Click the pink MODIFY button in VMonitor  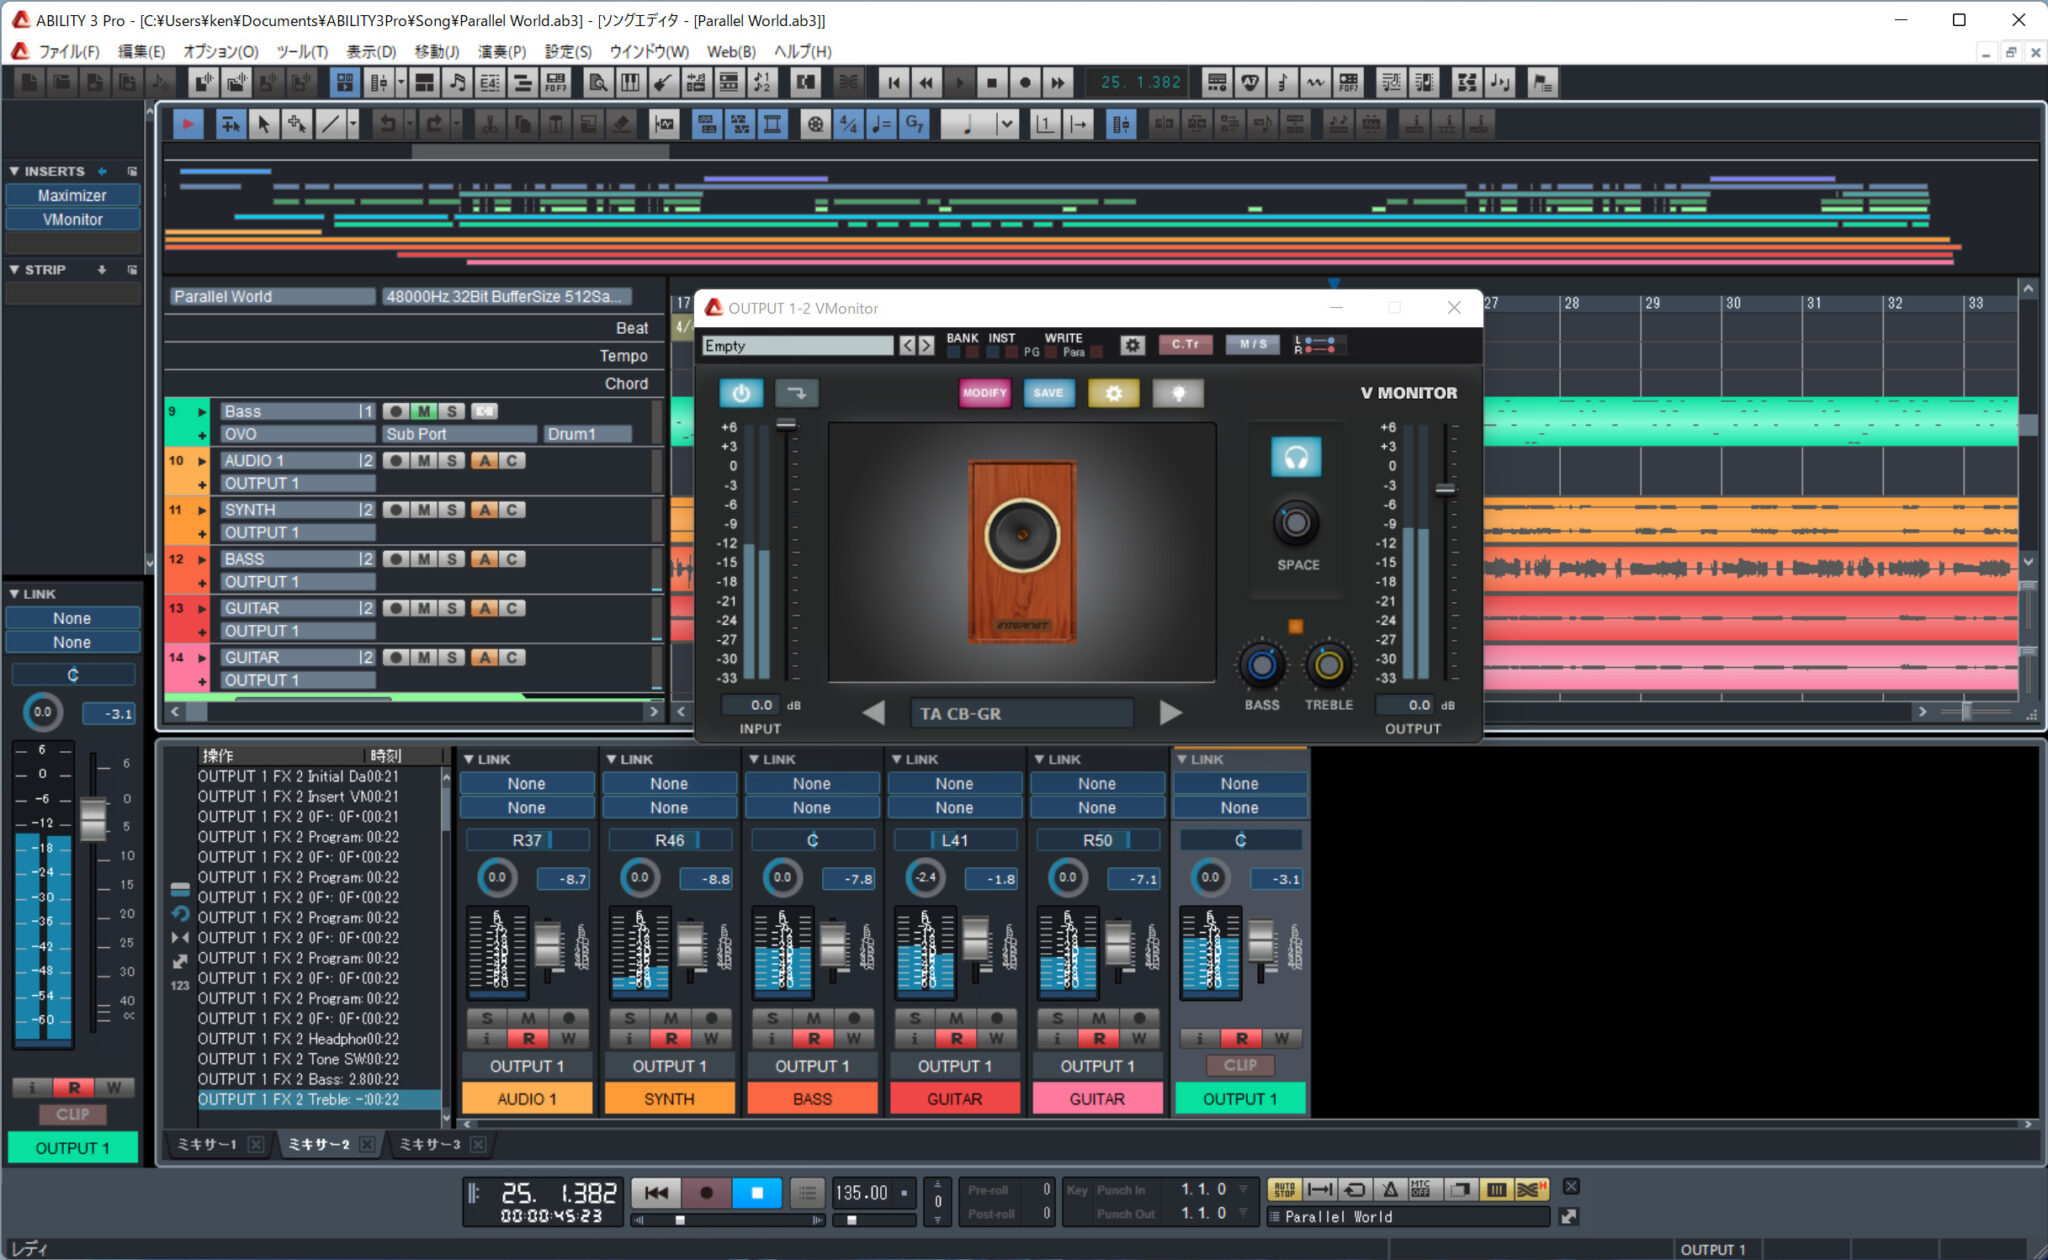tap(984, 393)
